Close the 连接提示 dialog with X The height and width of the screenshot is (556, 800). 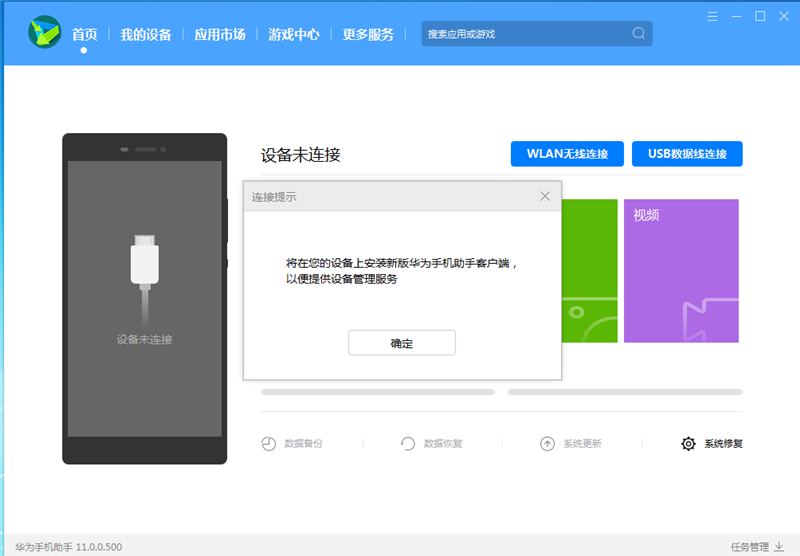click(x=545, y=196)
